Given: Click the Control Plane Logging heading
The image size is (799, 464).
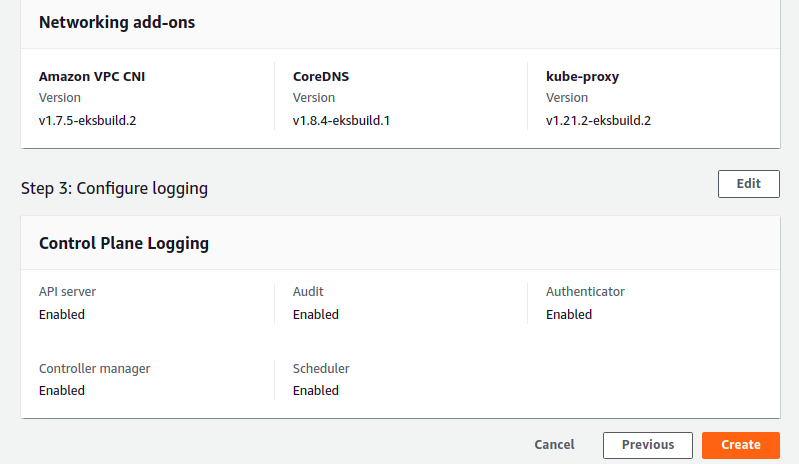Looking at the screenshot, I should (124, 243).
